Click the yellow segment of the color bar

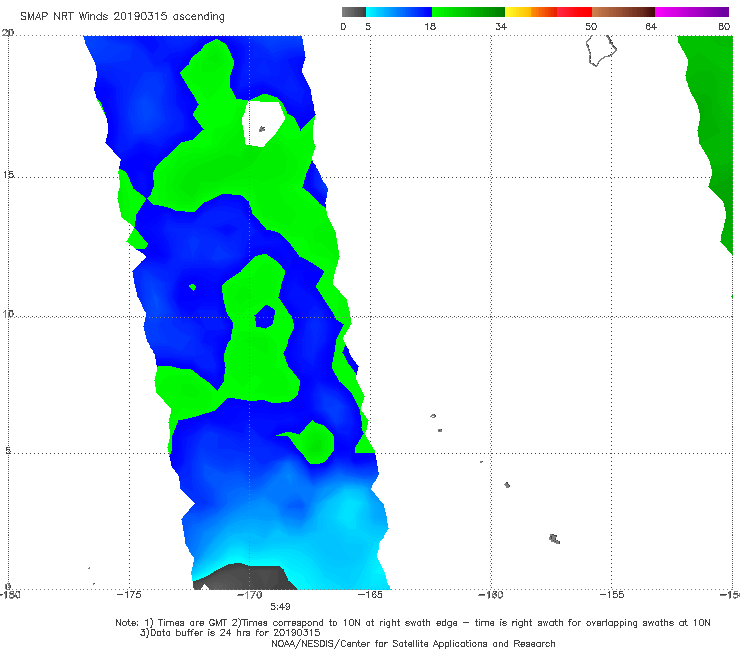(518, 12)
